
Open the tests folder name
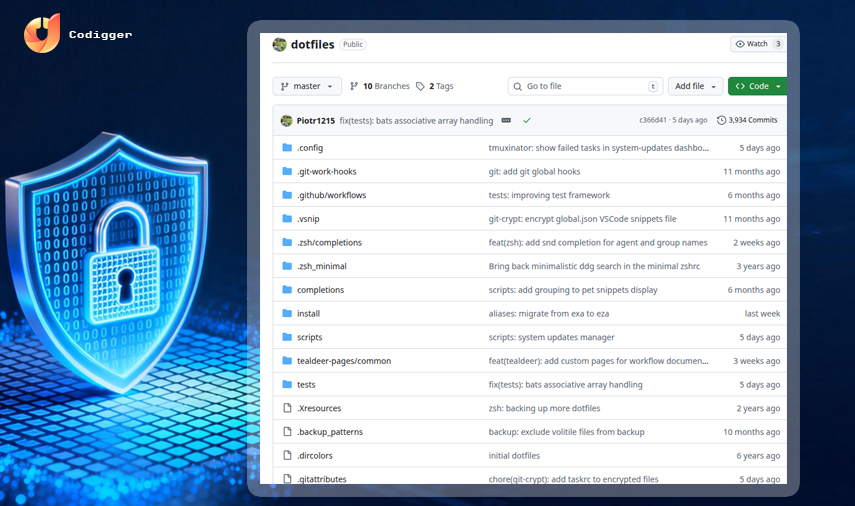point(306,384)
